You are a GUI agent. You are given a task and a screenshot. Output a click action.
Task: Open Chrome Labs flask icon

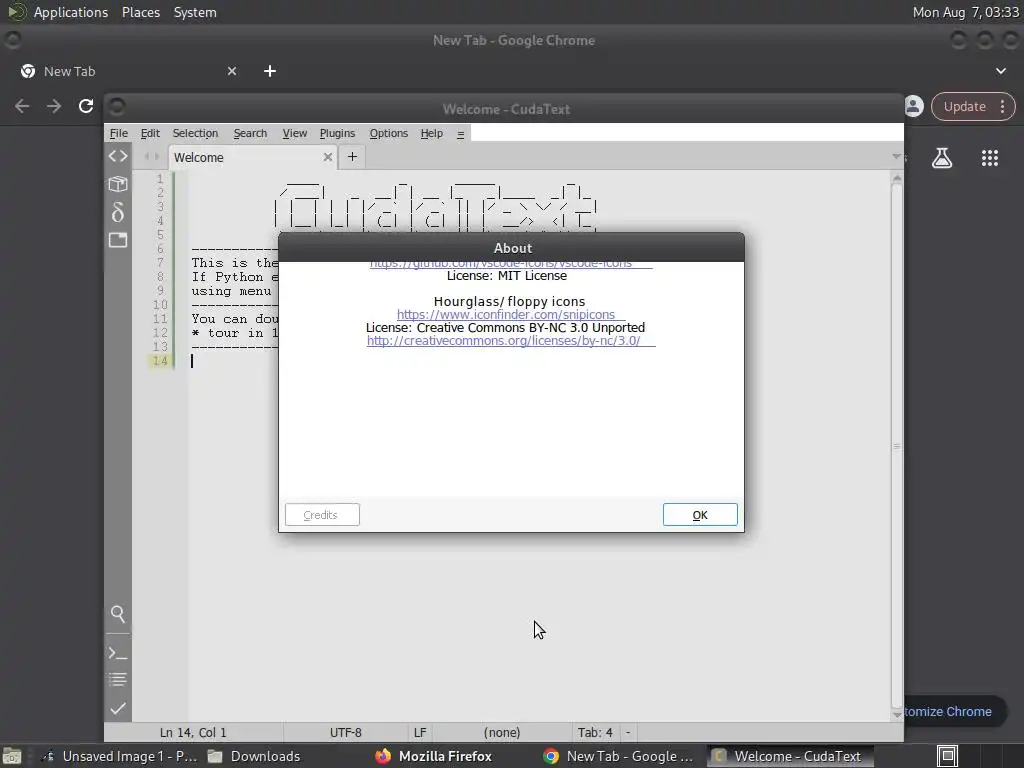942,158
